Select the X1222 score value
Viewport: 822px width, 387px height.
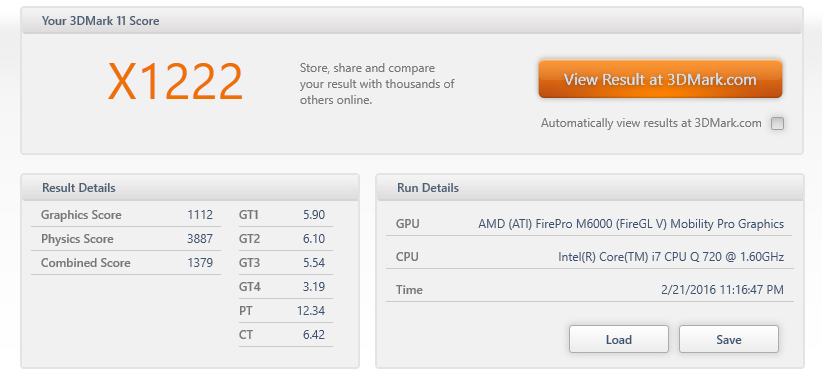[x=176, y=82]
